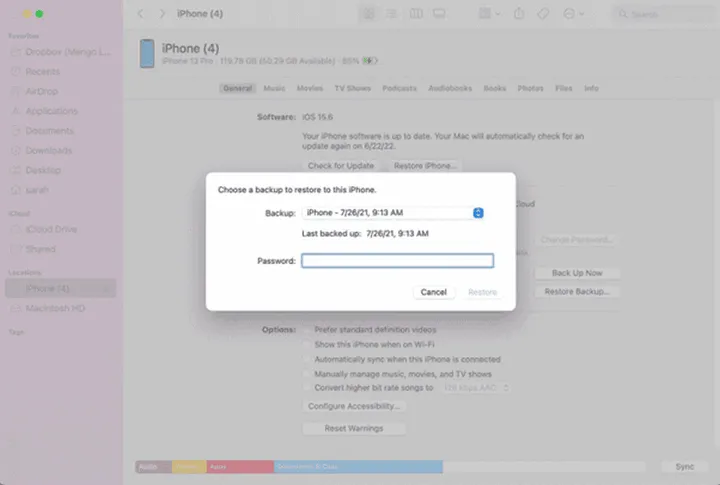Toggle Manually manage music, movies, and TV shows
This screenshot has height=485, width=720.
pos(307,373)
